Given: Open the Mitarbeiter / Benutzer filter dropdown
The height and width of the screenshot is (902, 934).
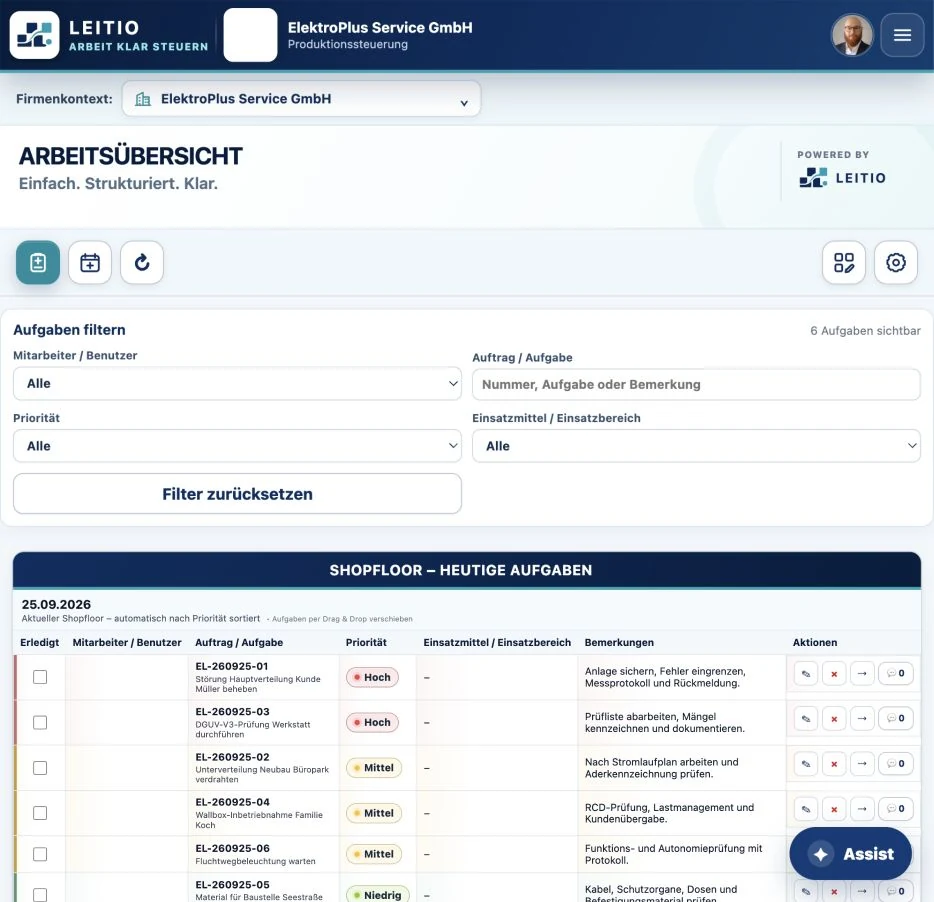Looking at the screenshot, I should pos(237,384).
